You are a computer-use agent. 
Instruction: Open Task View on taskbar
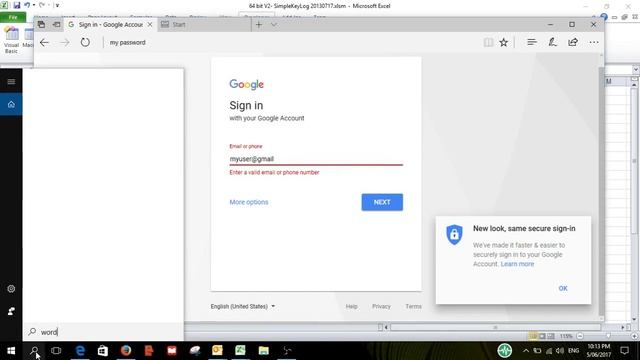[x=56, y=351]
